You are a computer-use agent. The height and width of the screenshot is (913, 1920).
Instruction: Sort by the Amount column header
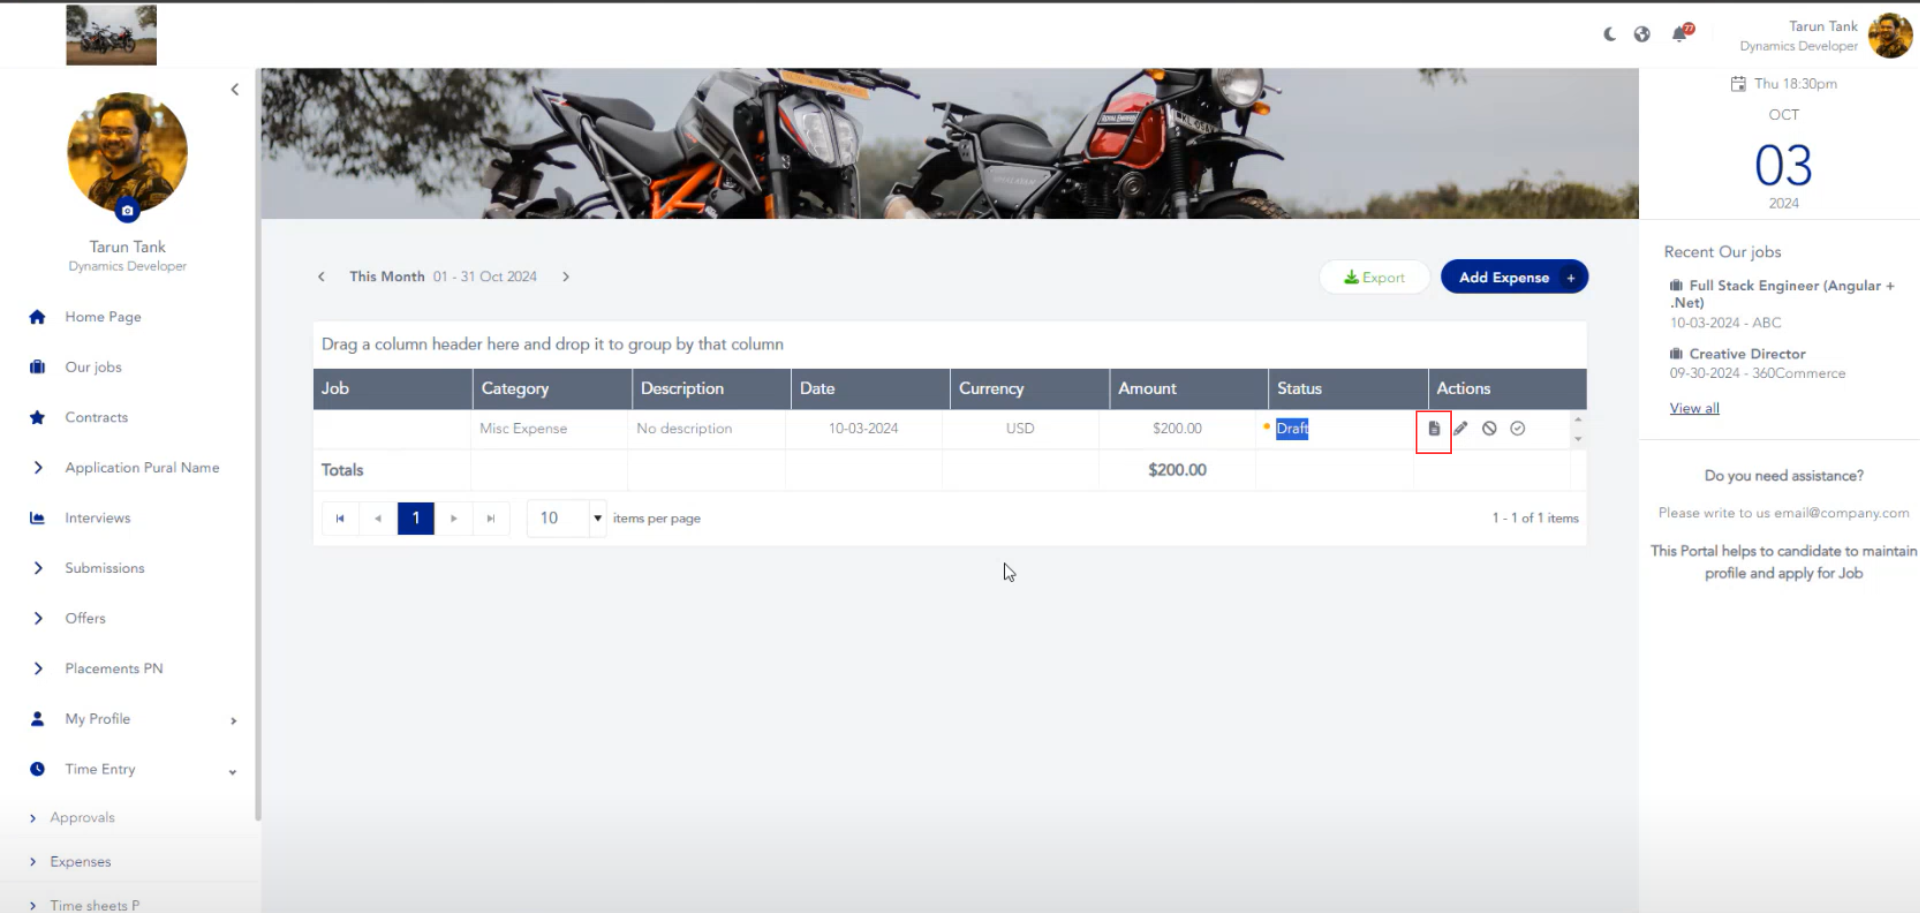[1188, 388]
